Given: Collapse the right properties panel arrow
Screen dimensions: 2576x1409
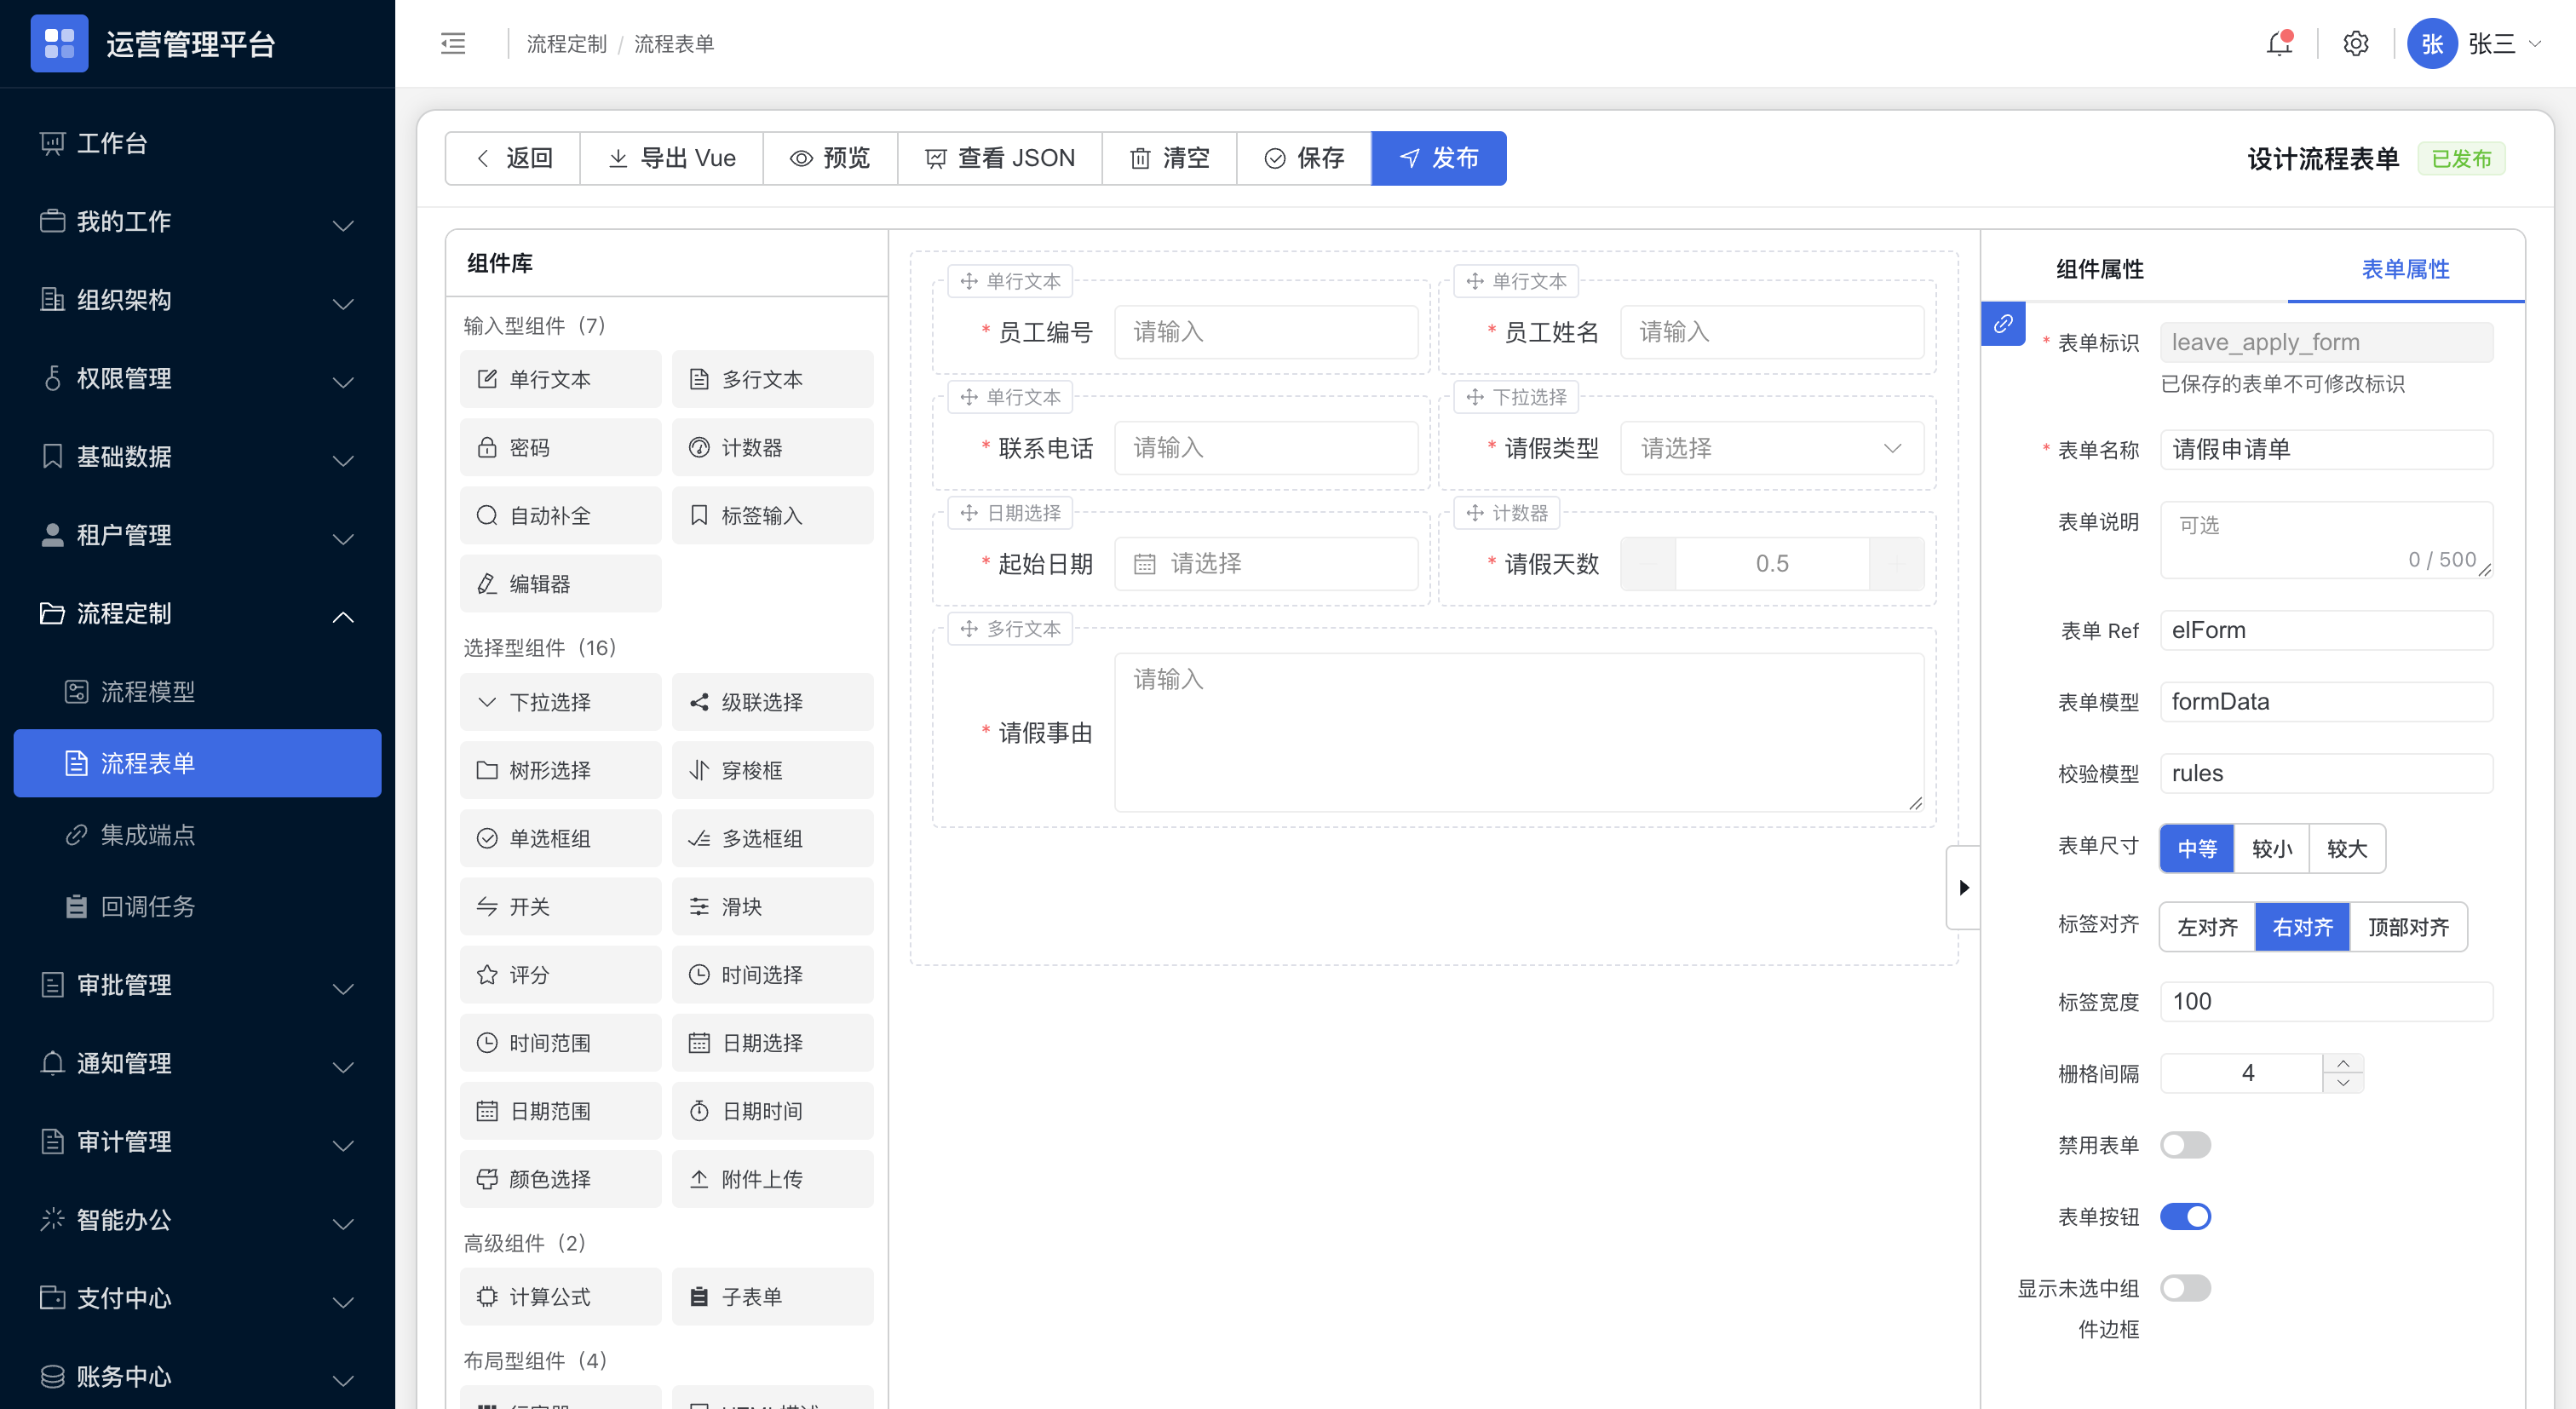Looking at the screenshot, I should (1963, 888).
